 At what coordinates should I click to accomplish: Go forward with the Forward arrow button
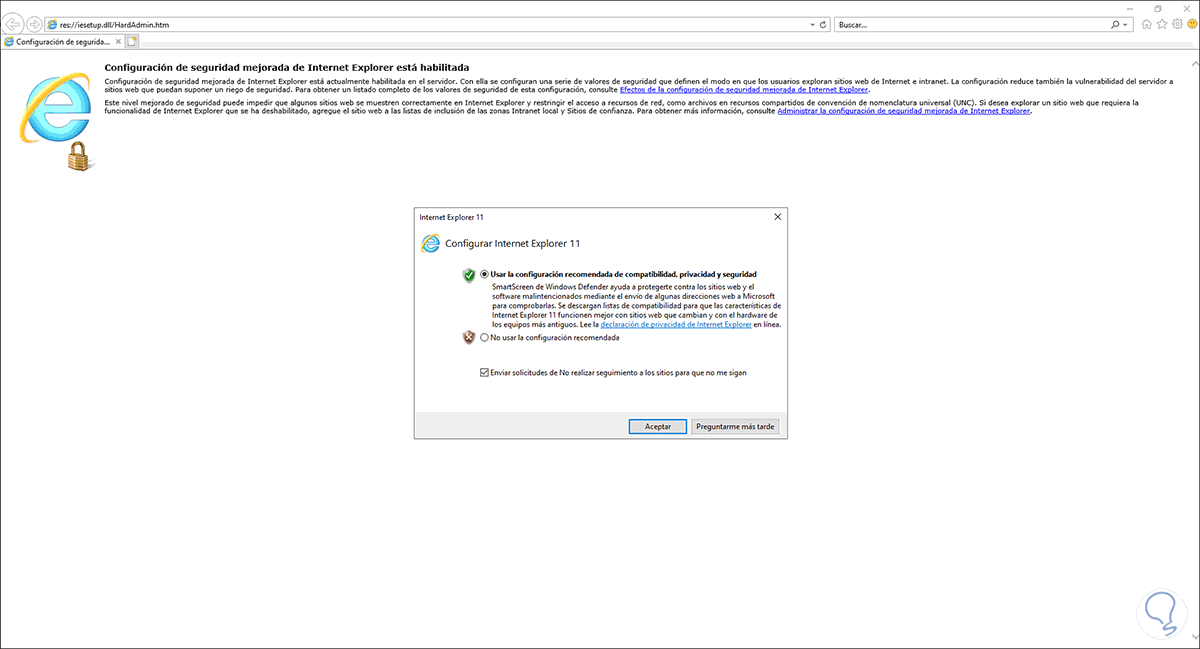(34, 23)
